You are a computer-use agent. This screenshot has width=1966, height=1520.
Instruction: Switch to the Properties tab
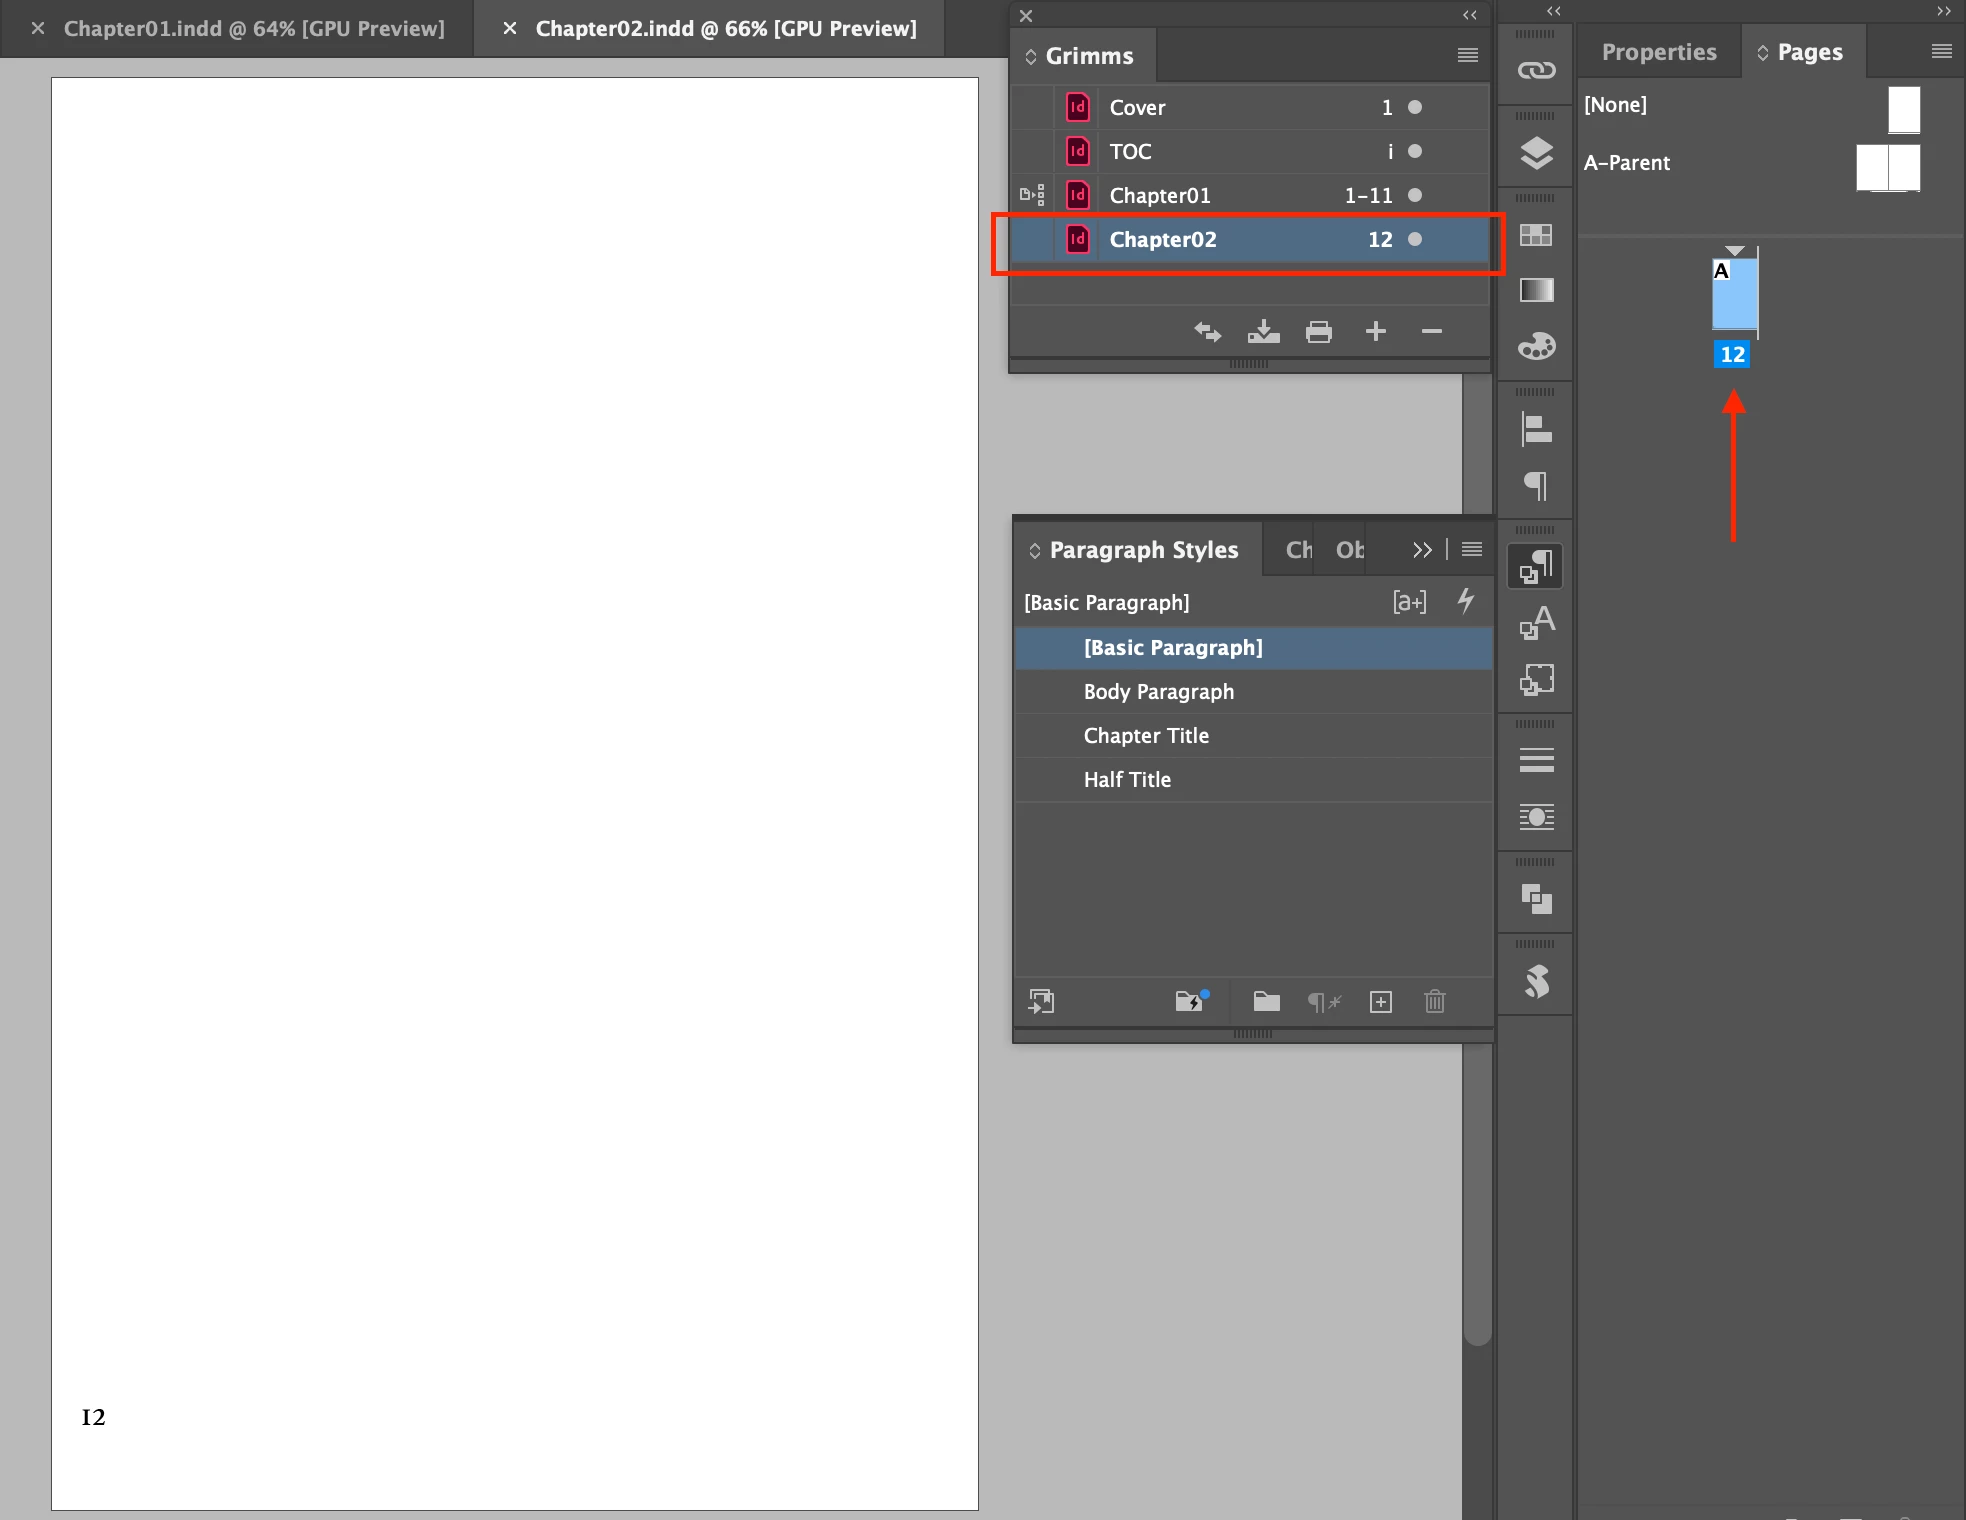pos(1659,52)
